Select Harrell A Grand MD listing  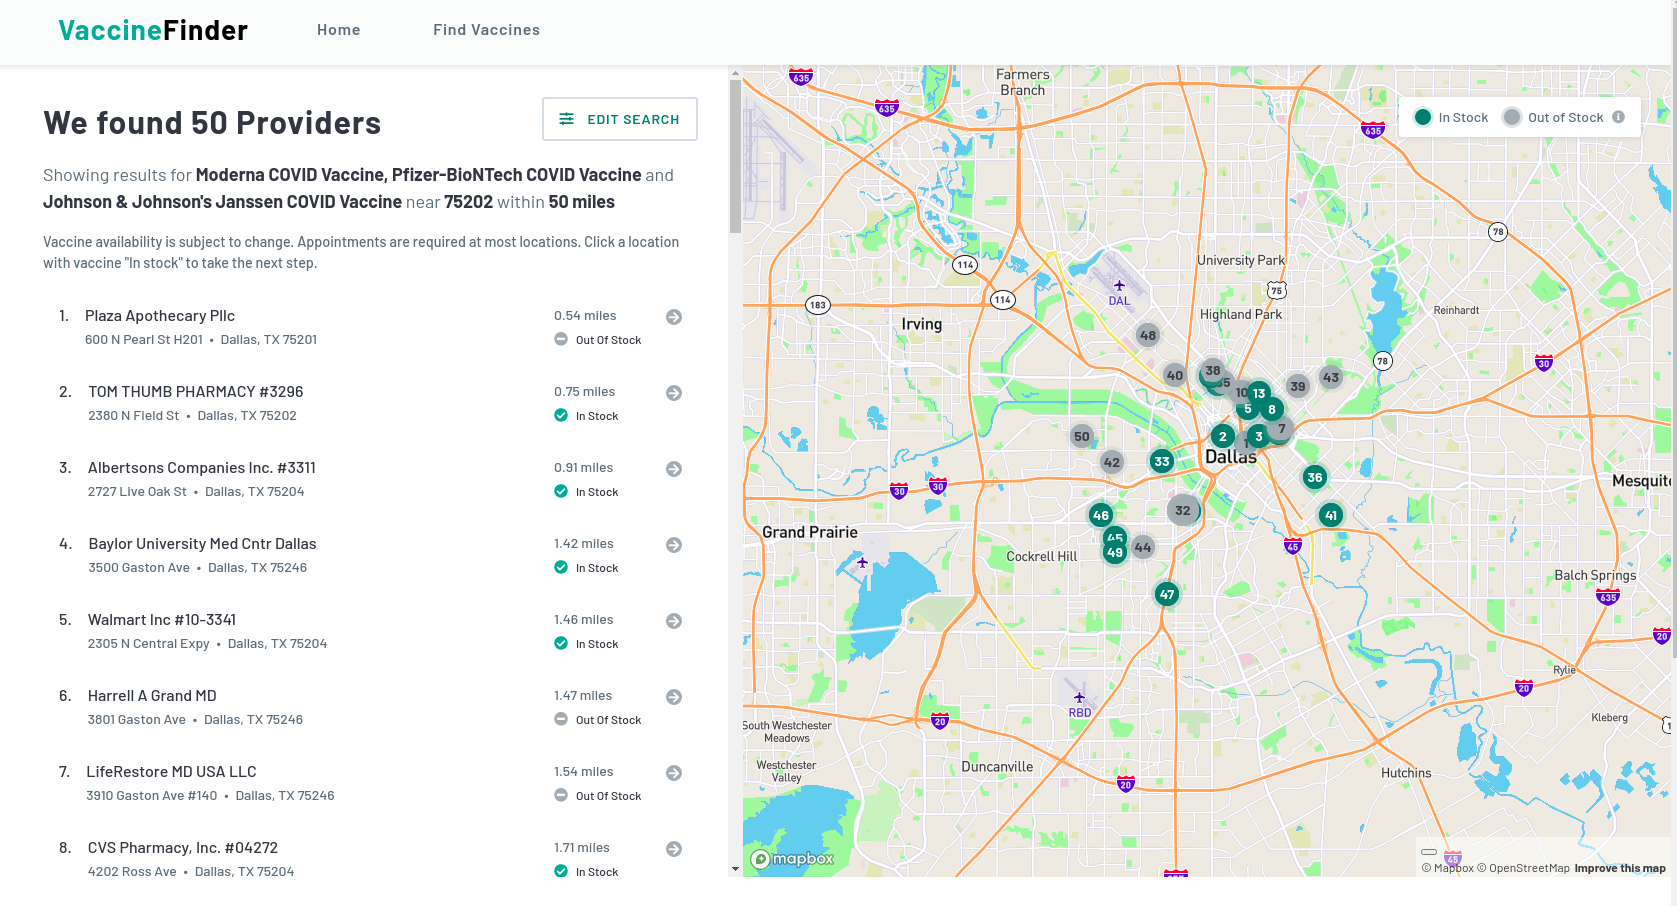tap(370, 707)
